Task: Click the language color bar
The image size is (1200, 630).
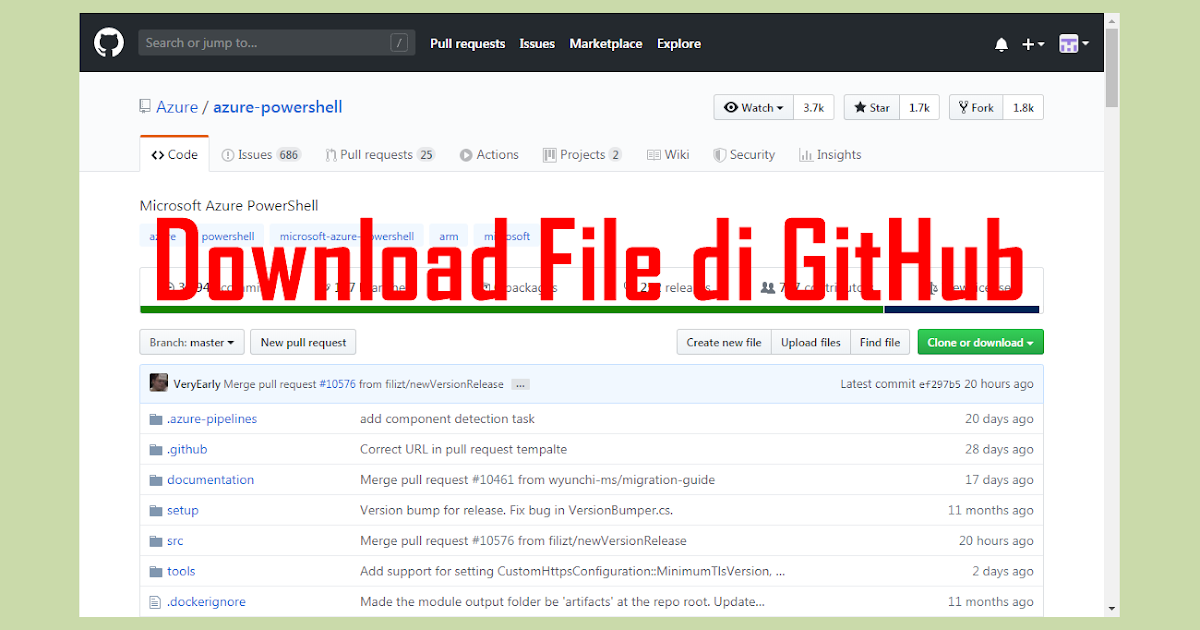Action: click(590, 309)
